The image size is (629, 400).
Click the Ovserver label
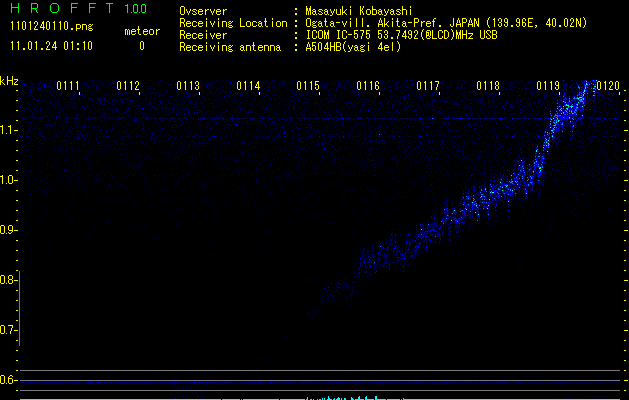pyautogui.click(x=203, y=11)
